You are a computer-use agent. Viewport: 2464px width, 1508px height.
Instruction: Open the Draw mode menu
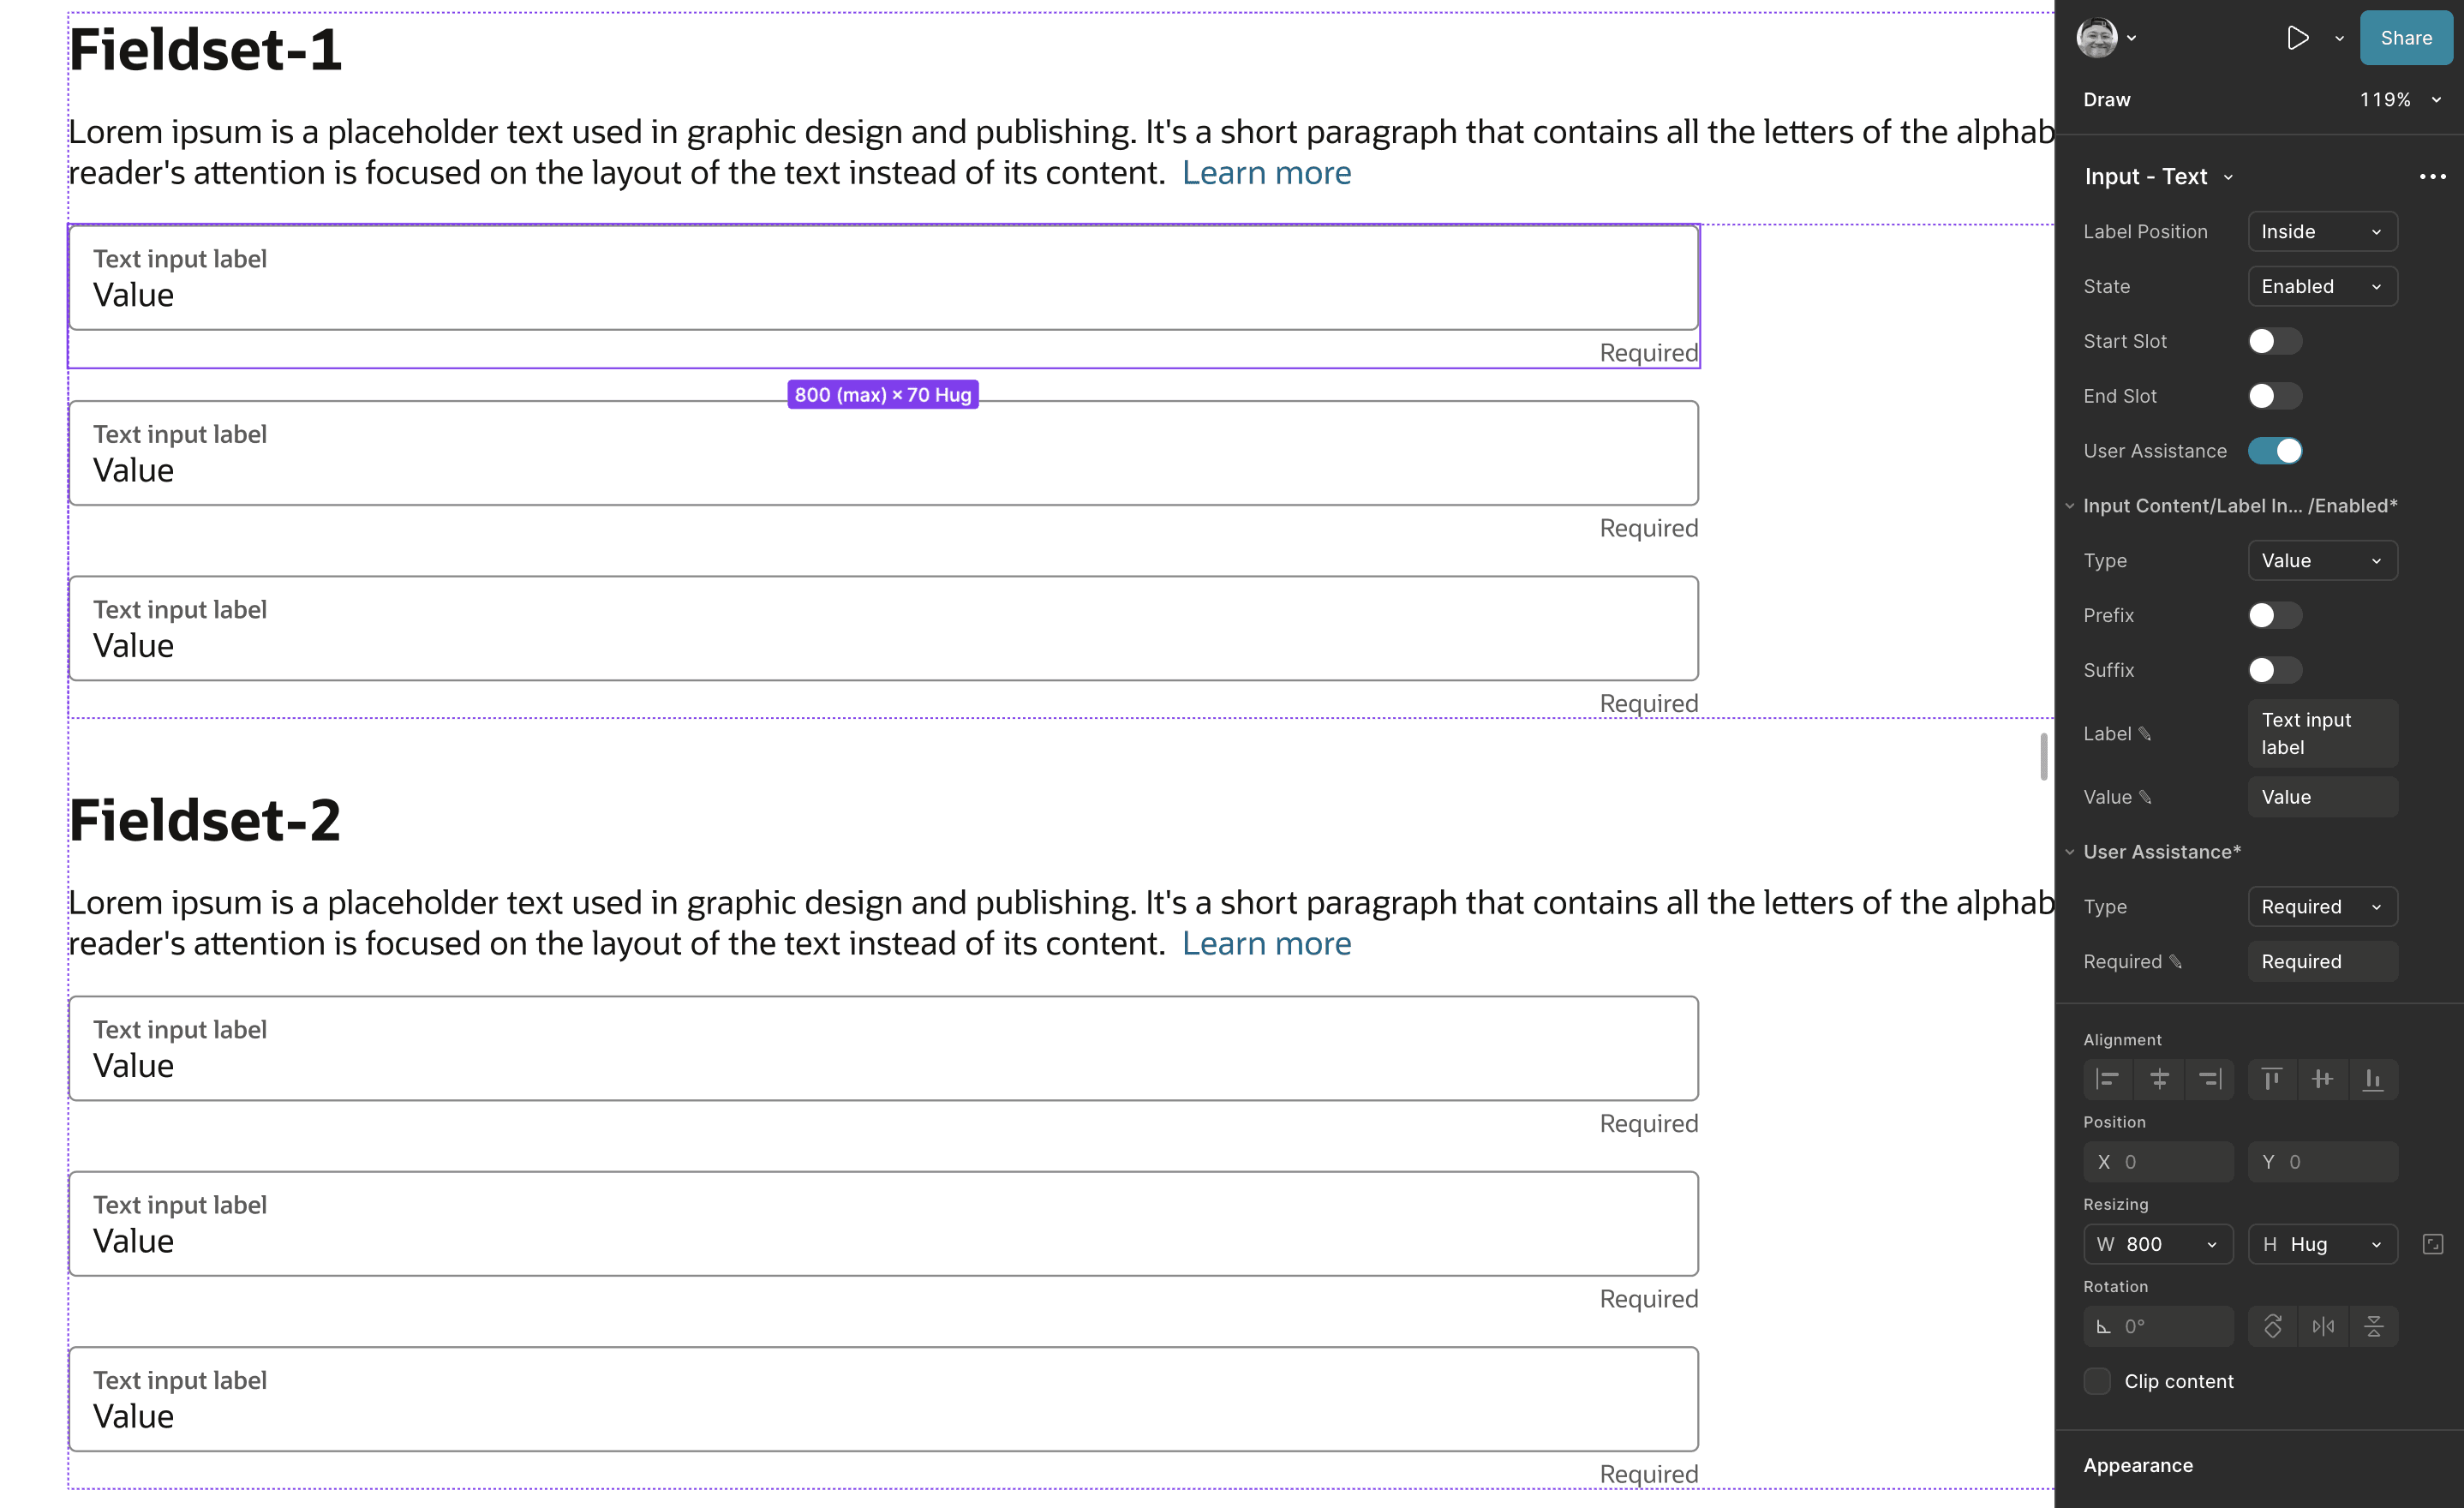2106,100
